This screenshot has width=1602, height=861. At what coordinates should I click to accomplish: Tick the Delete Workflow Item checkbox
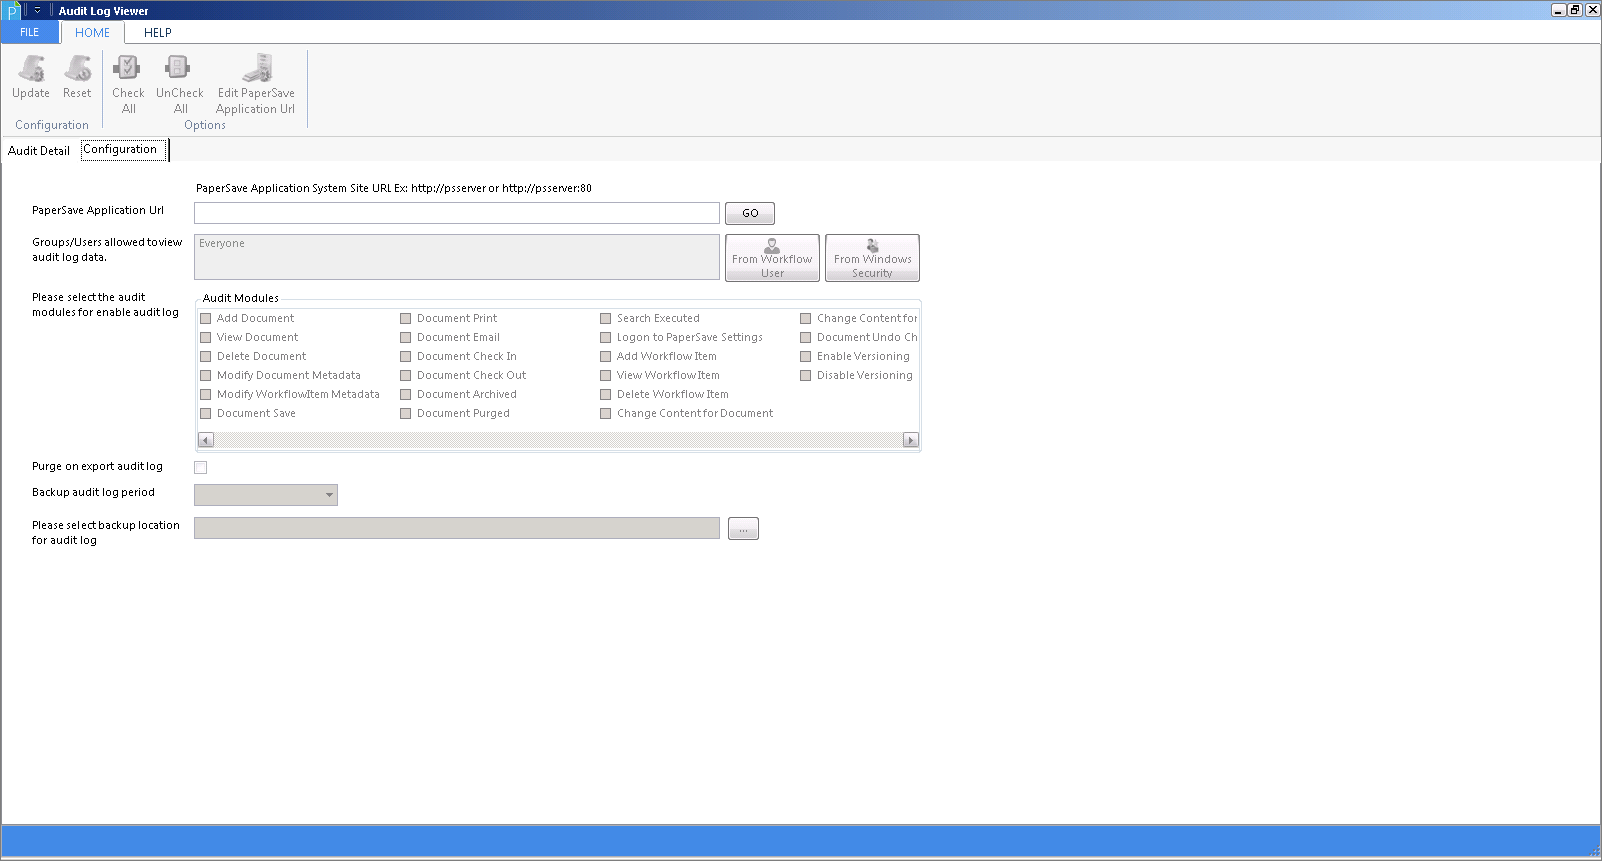click(606, 394)
